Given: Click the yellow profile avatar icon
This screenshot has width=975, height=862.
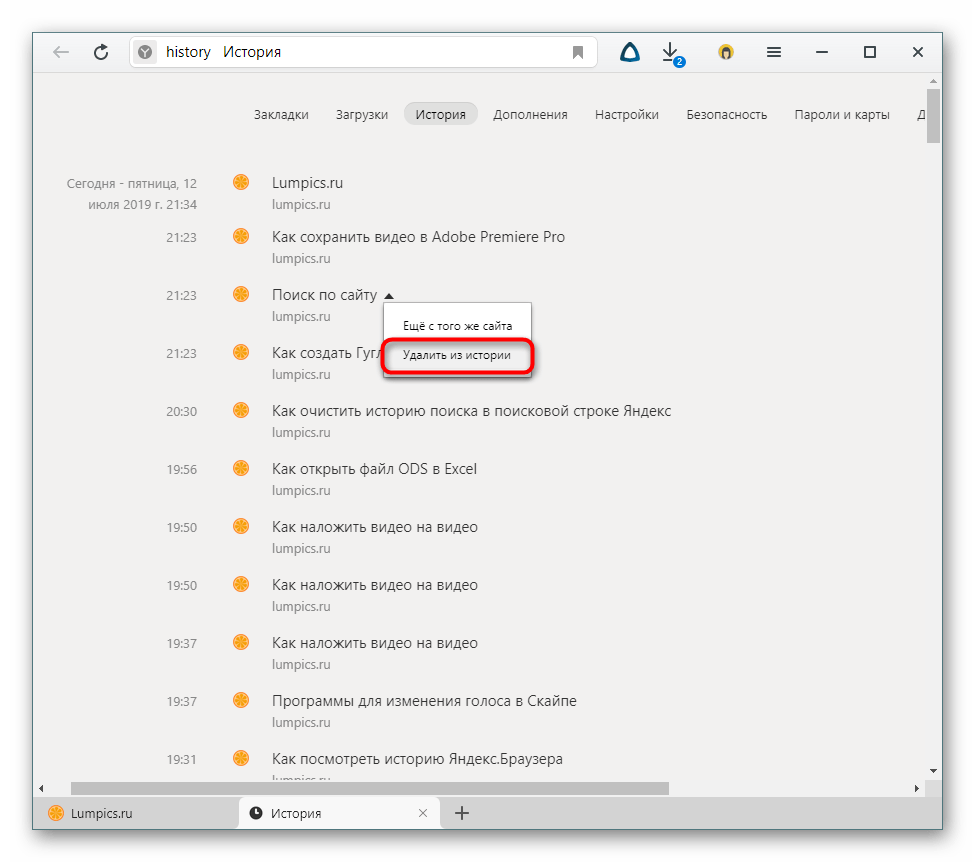Looking at the screenshot, I should (726, 52).
